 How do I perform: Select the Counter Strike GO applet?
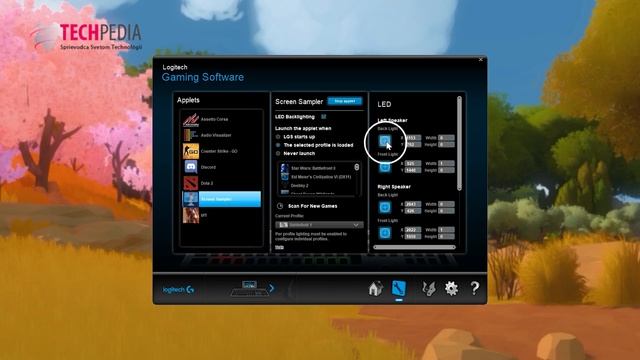click(221, 151)
